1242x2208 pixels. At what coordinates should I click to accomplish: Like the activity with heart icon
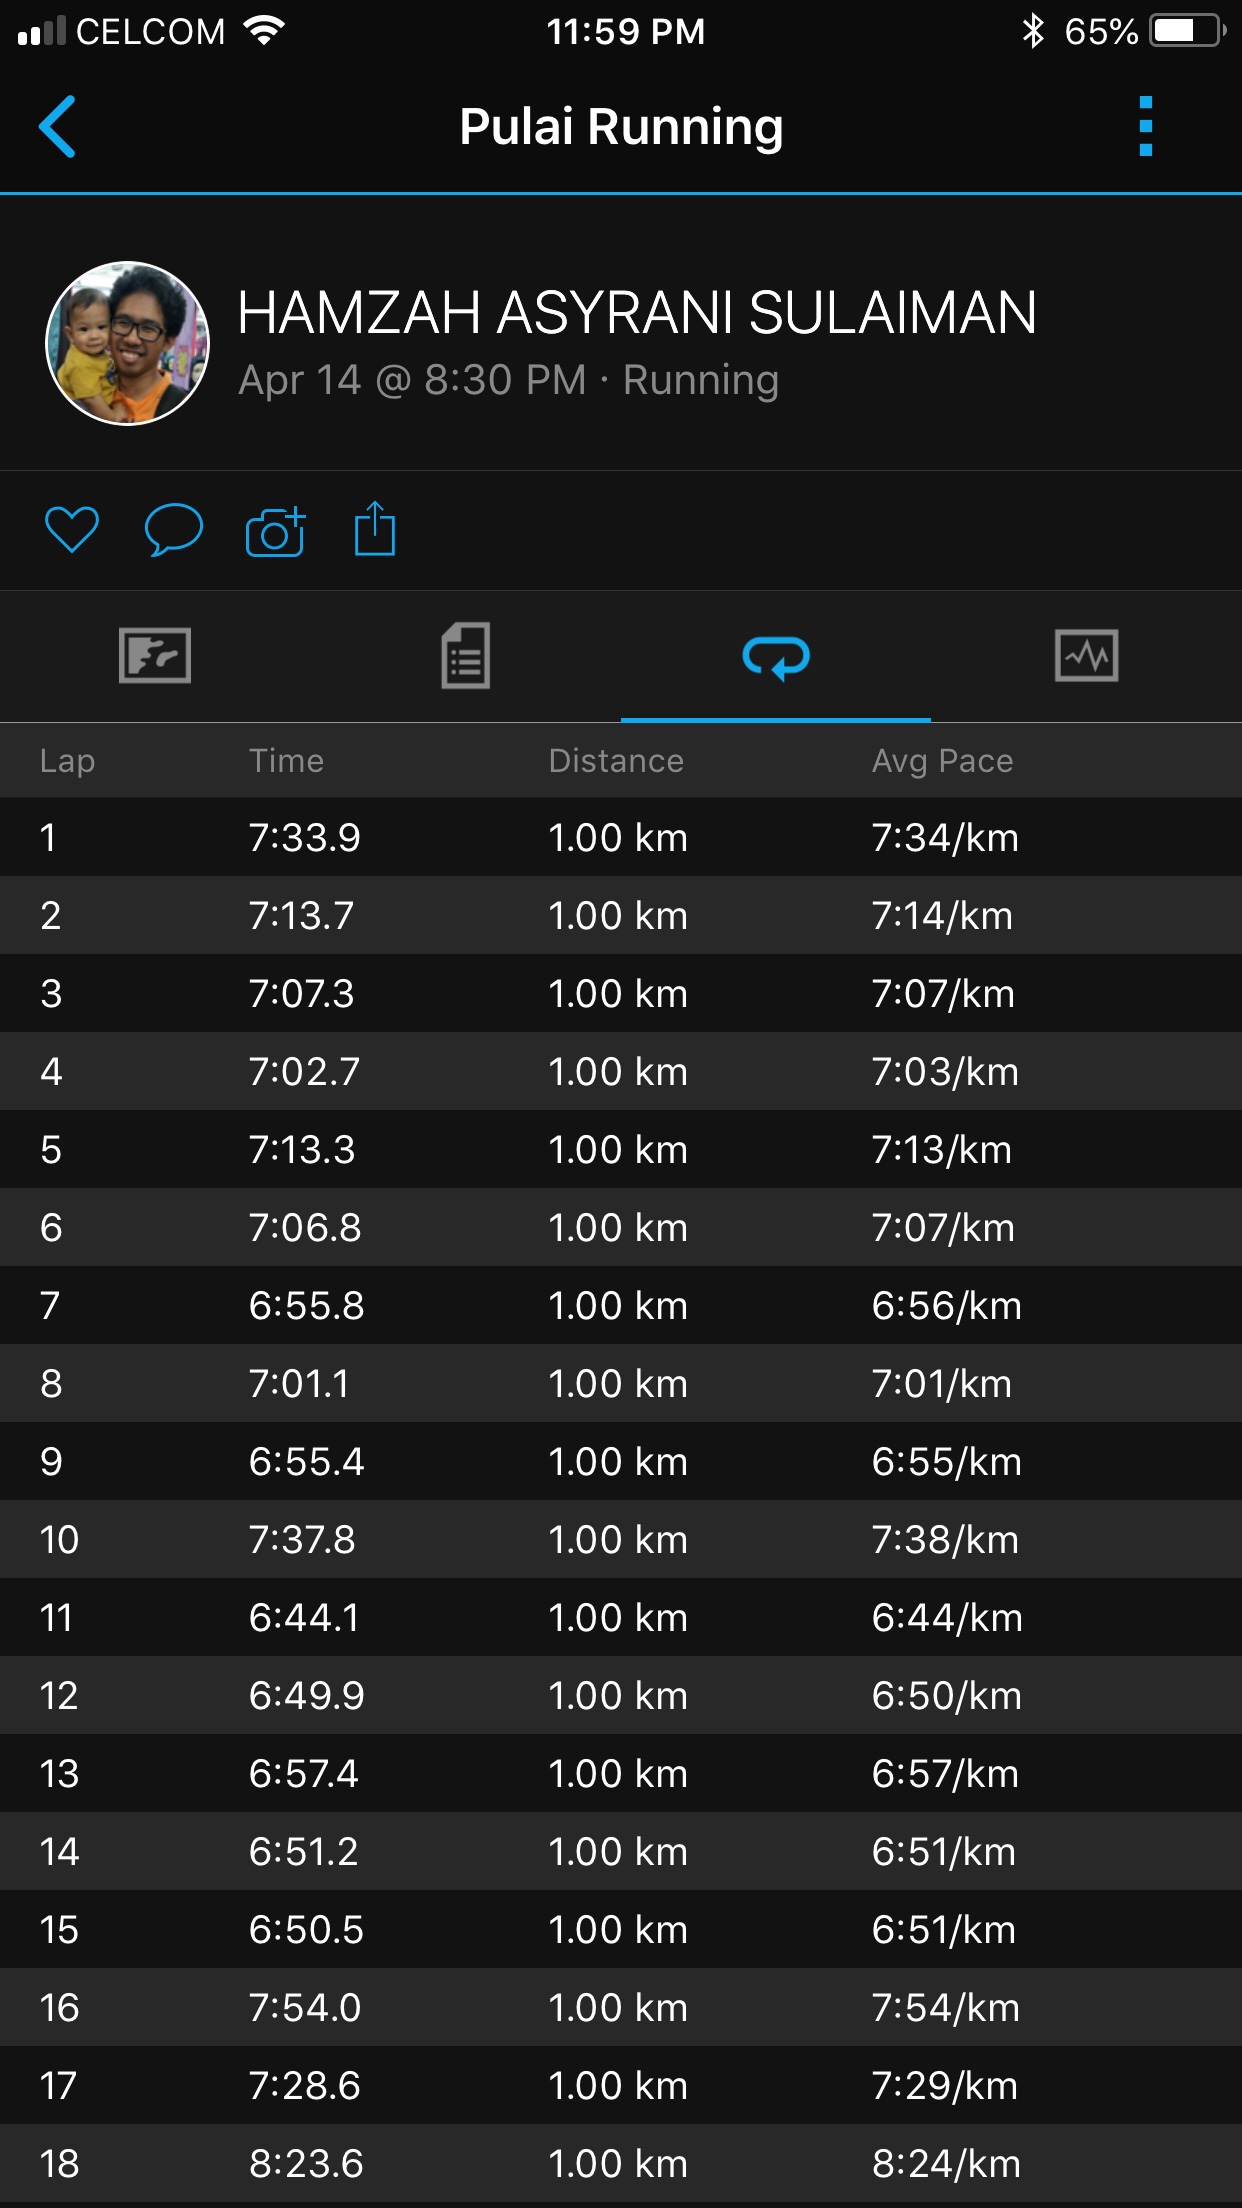point(72,529)
